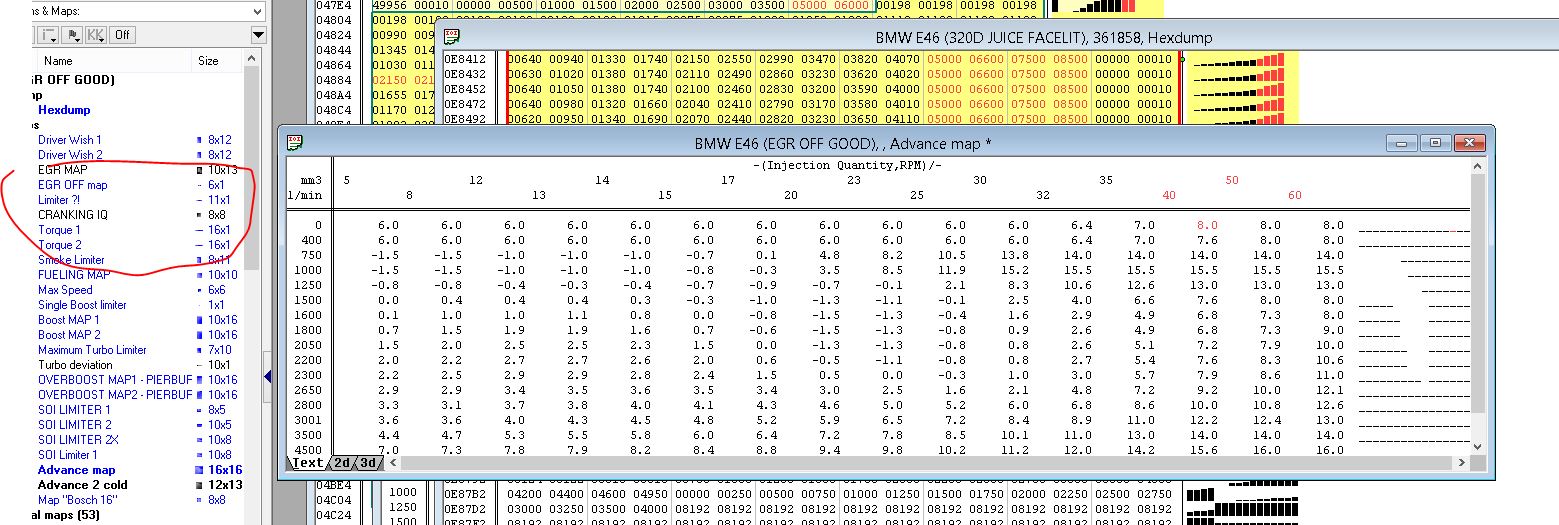Select Advance 2 cold map
Screen dimensions: 1559x525
[83, 485]
